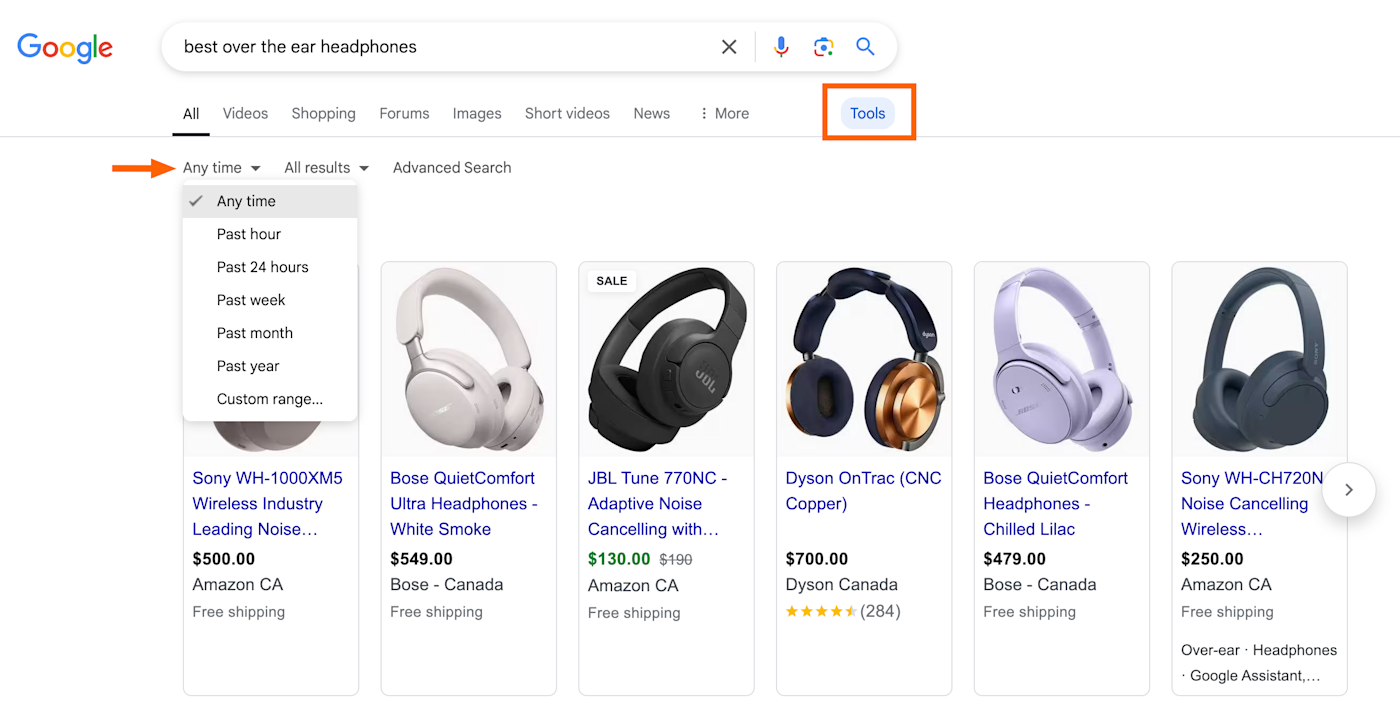Click Amazon CA seller under JBL Tune
The width and height of the screenshot is (1400, 719).
[x=634, y=586]
